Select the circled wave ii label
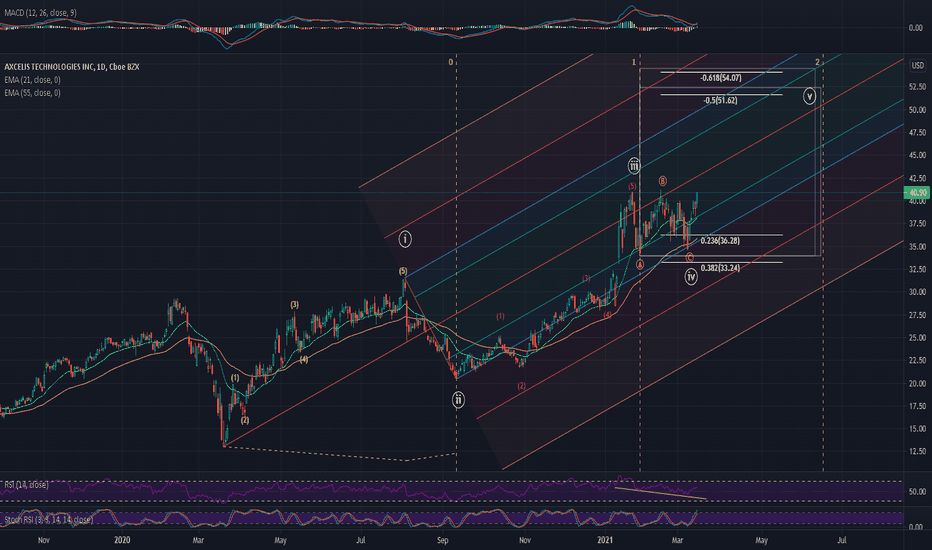932x550 pixels. pyautogui.click(x=458, y=400)
